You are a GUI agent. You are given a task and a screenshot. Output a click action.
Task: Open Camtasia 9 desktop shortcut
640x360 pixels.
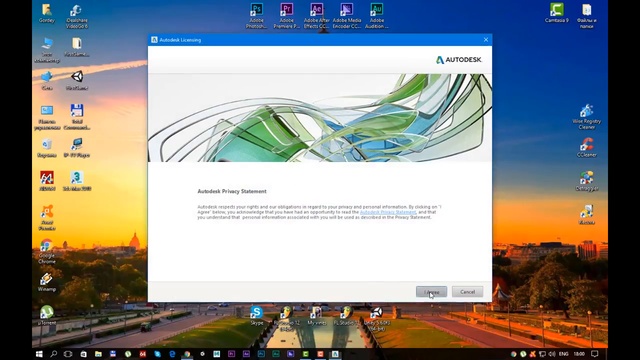pyautogui.click(x=556, y=13)
